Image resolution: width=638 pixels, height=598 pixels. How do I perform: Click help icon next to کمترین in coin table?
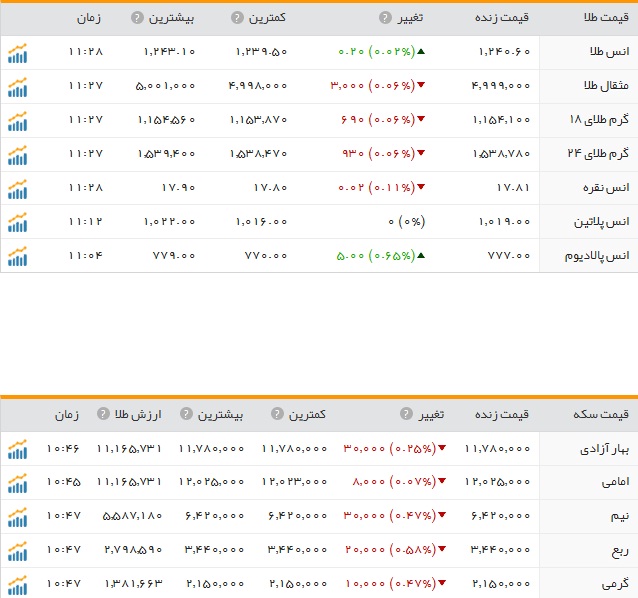(x=277, y=414)
